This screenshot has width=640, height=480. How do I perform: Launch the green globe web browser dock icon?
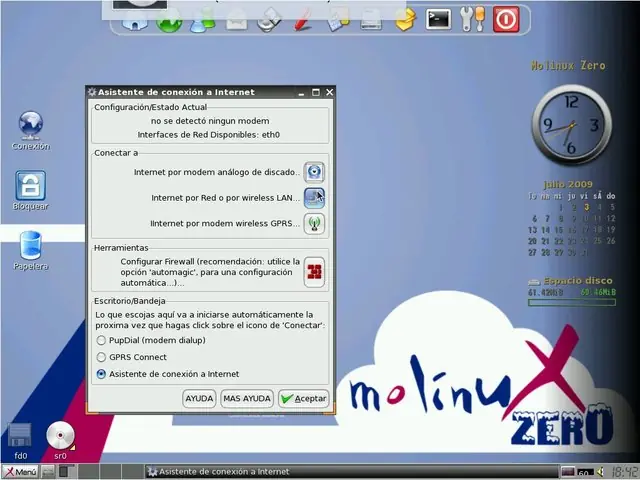[x=169, y=20]
